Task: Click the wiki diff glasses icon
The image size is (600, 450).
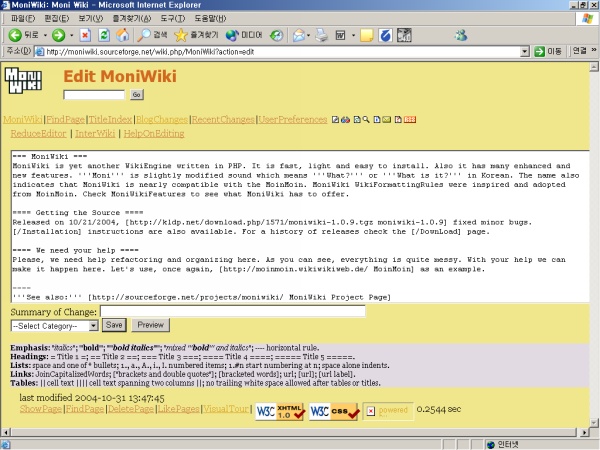Action: coord(345,120)
